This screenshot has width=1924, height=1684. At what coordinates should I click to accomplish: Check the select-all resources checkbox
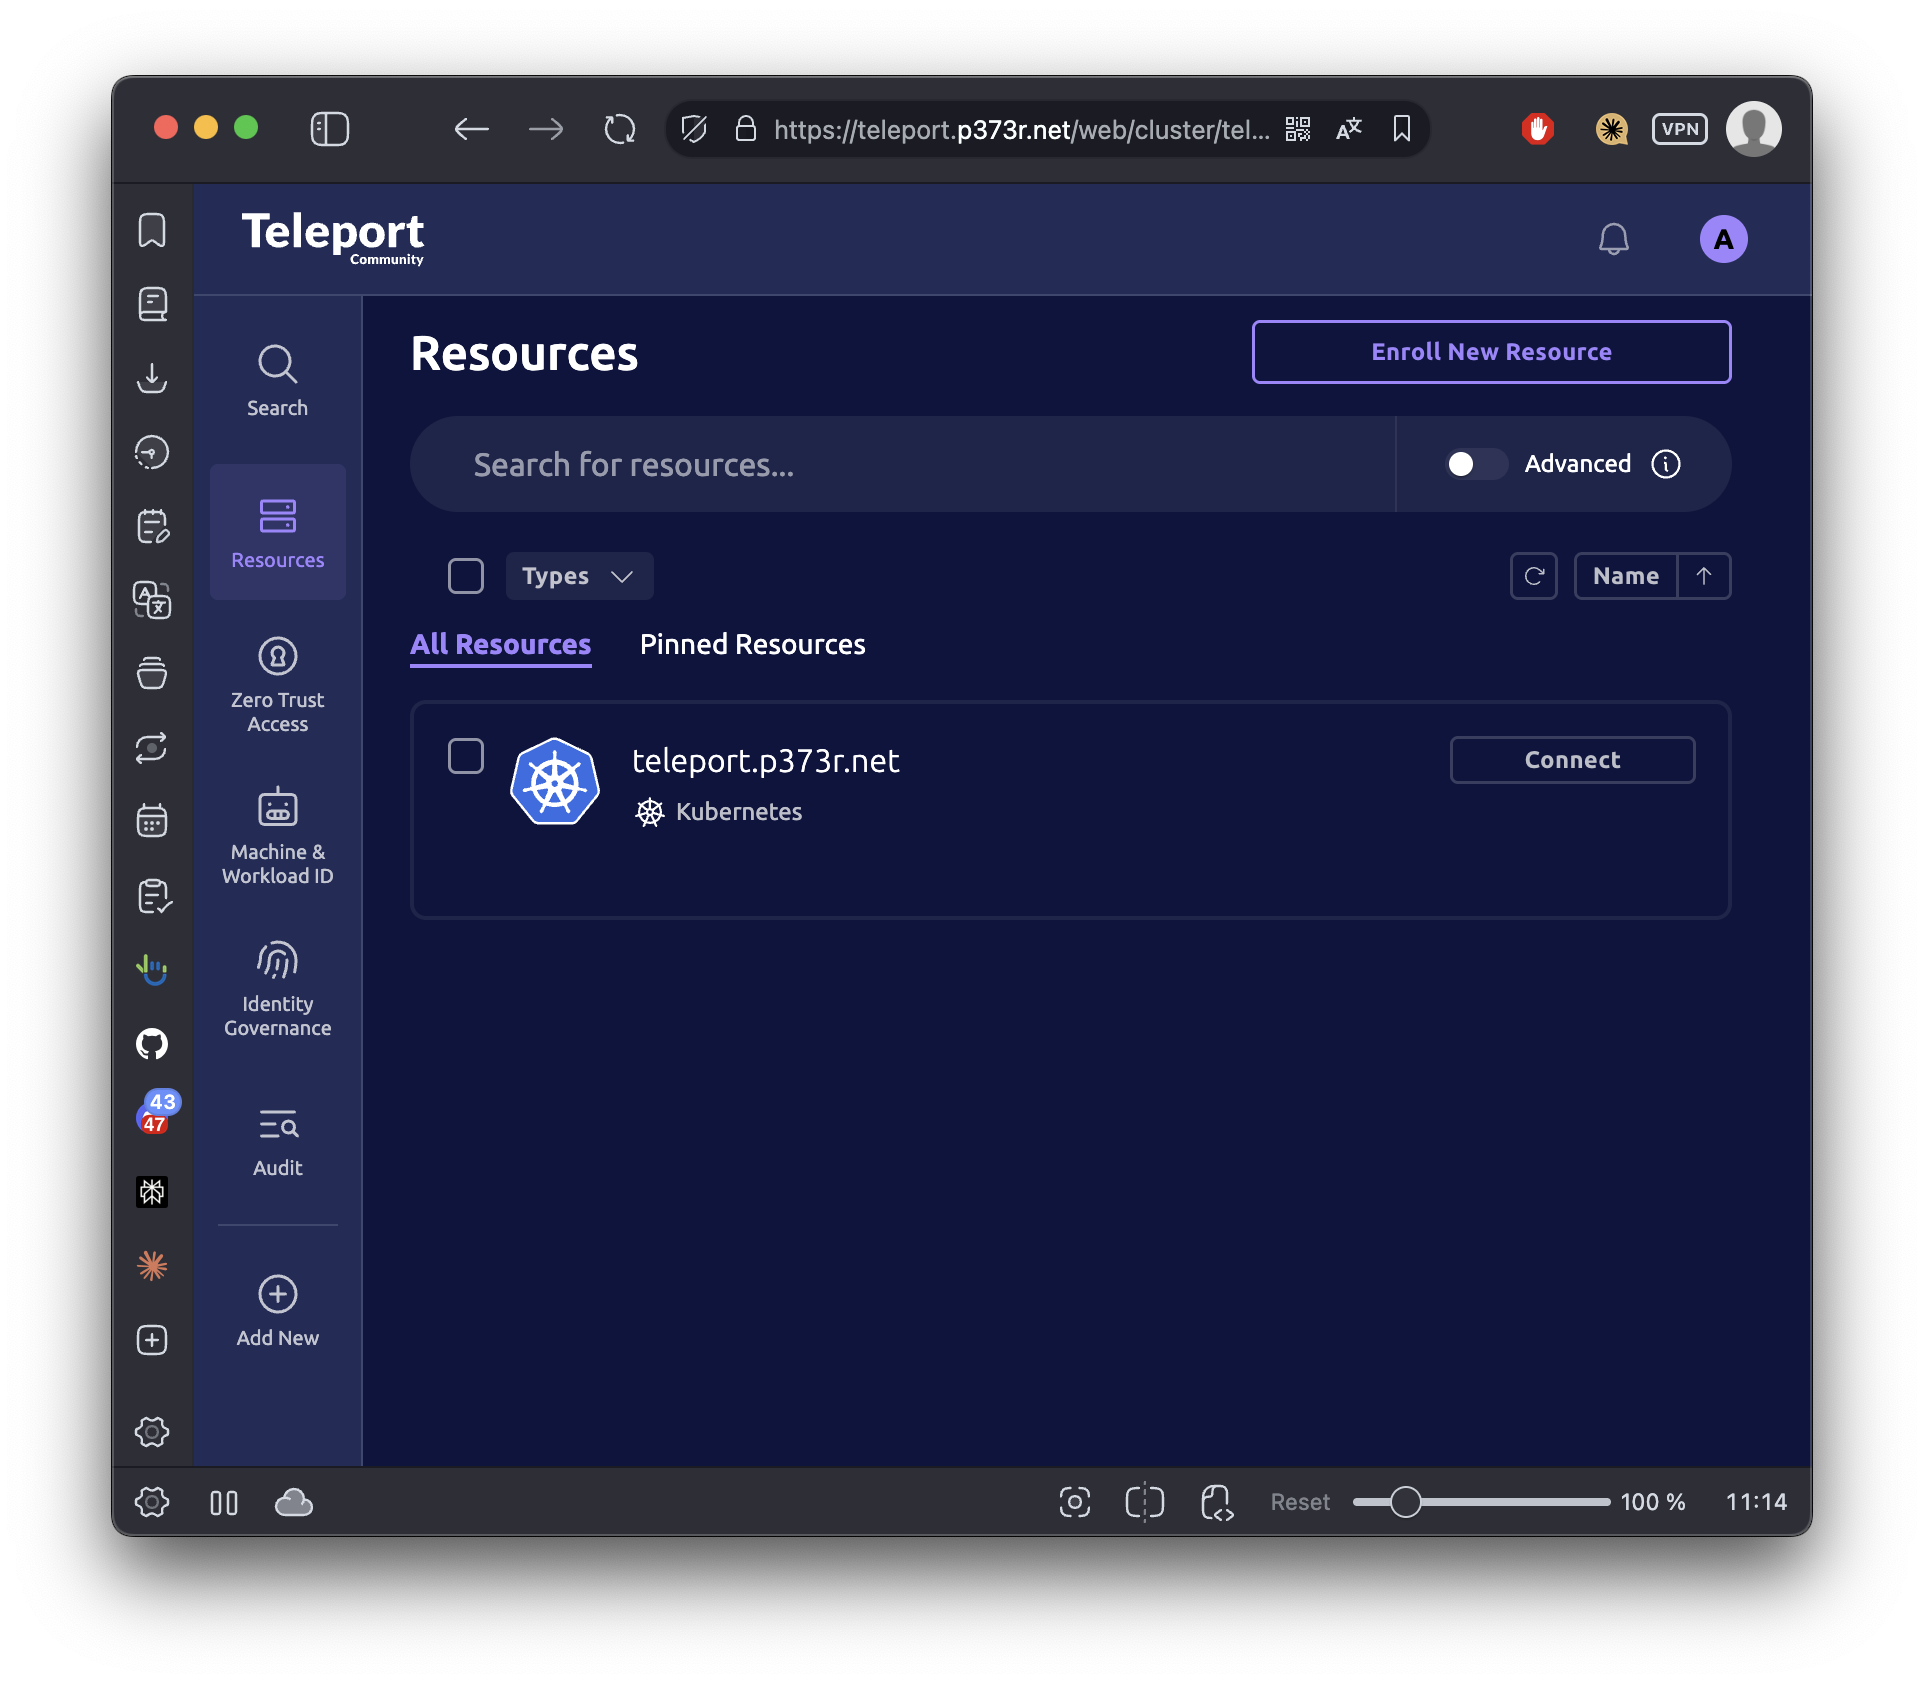click(x=466, y=576)
